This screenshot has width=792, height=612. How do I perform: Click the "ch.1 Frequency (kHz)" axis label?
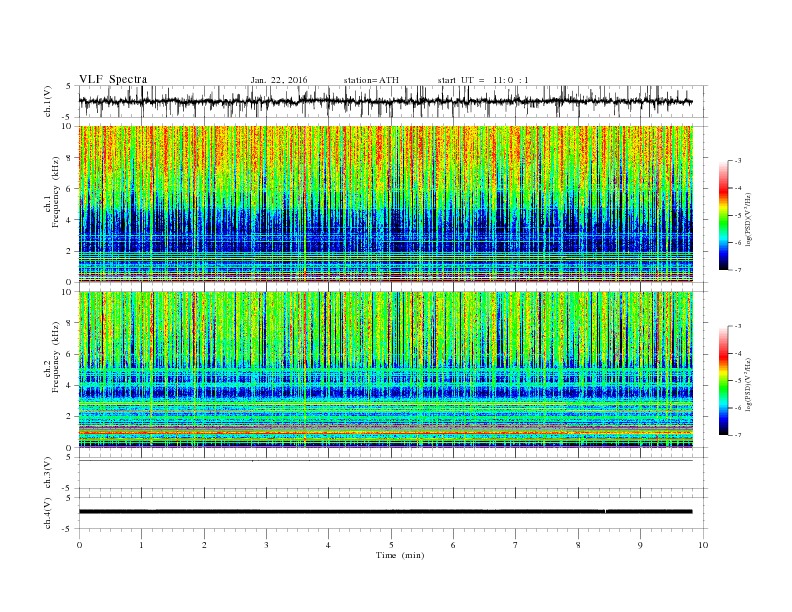click(52, 192)
